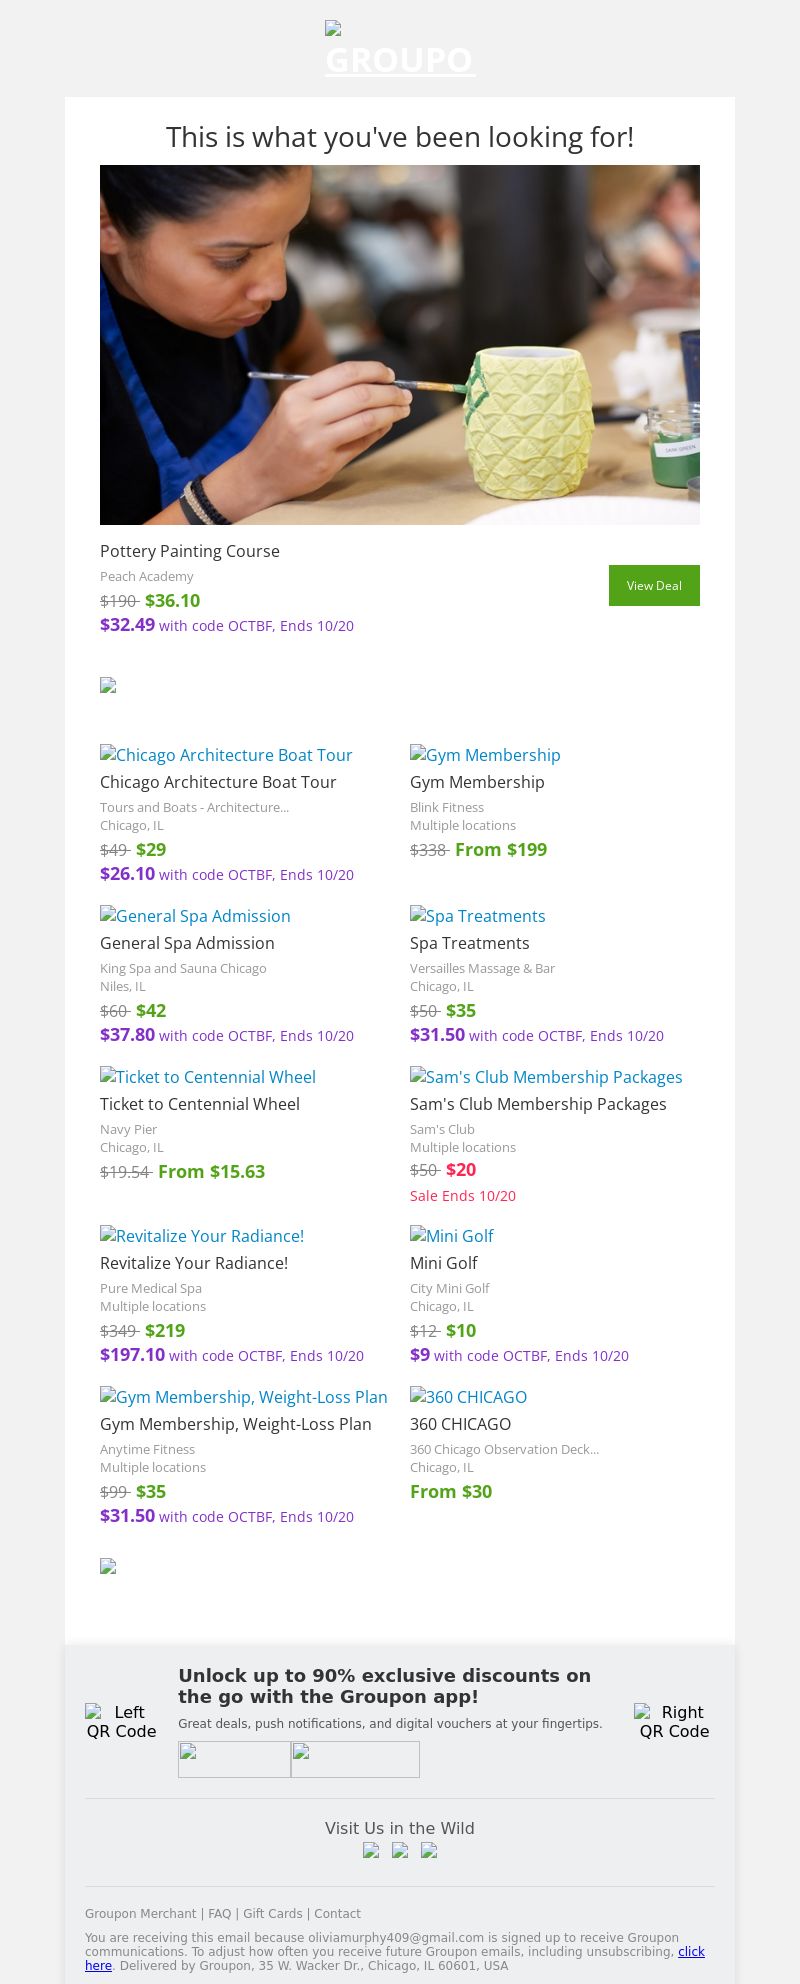Viewport: 800px width, 1984px height.
Task: Click the Mini Golf image link
Action: [452, 1236]
